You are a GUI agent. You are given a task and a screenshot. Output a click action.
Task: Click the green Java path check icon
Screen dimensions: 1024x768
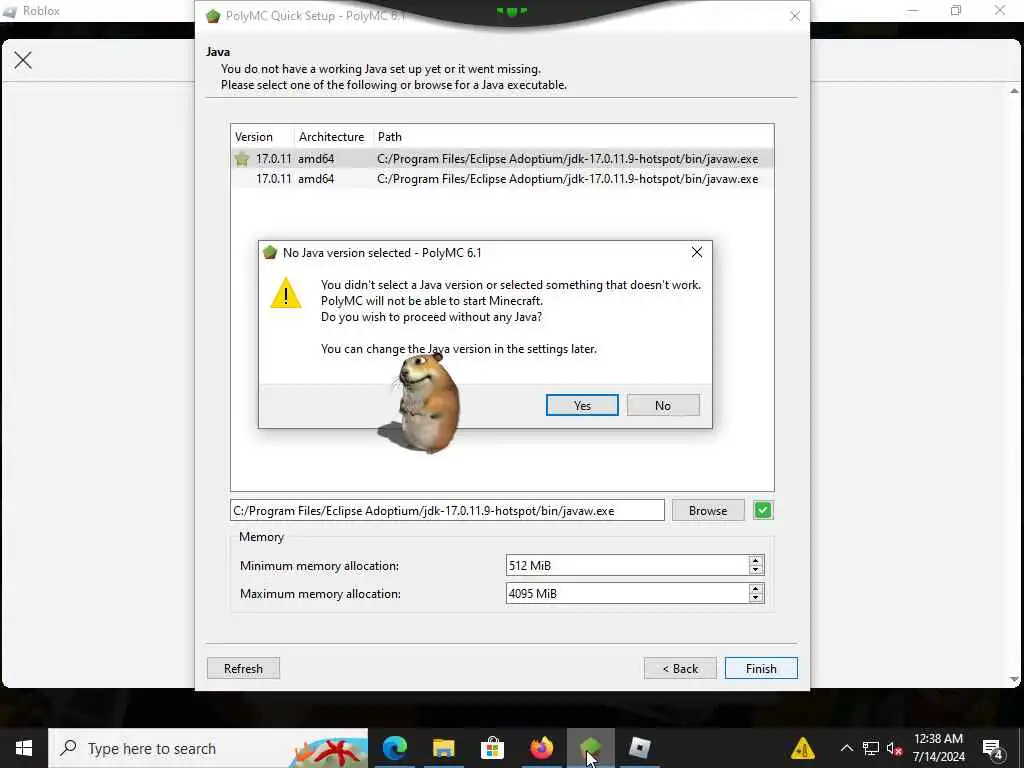point(763,511)
